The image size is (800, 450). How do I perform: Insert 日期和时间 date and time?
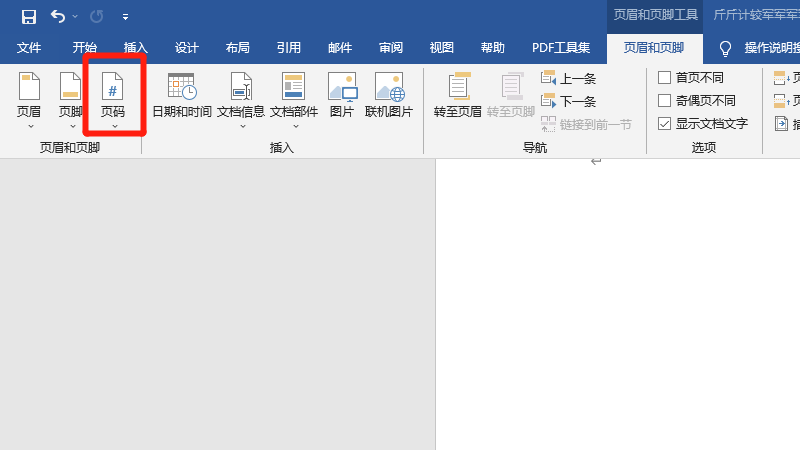pos(181,97)
